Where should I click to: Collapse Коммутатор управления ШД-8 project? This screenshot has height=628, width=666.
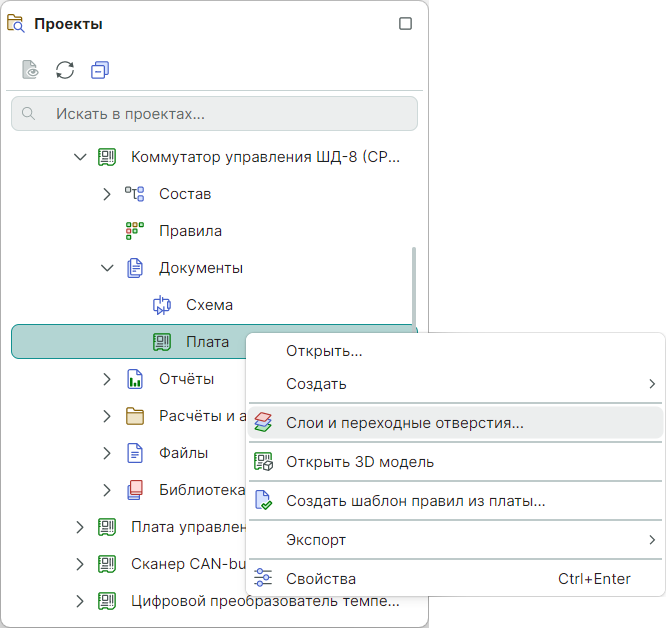tap(80, 157)
